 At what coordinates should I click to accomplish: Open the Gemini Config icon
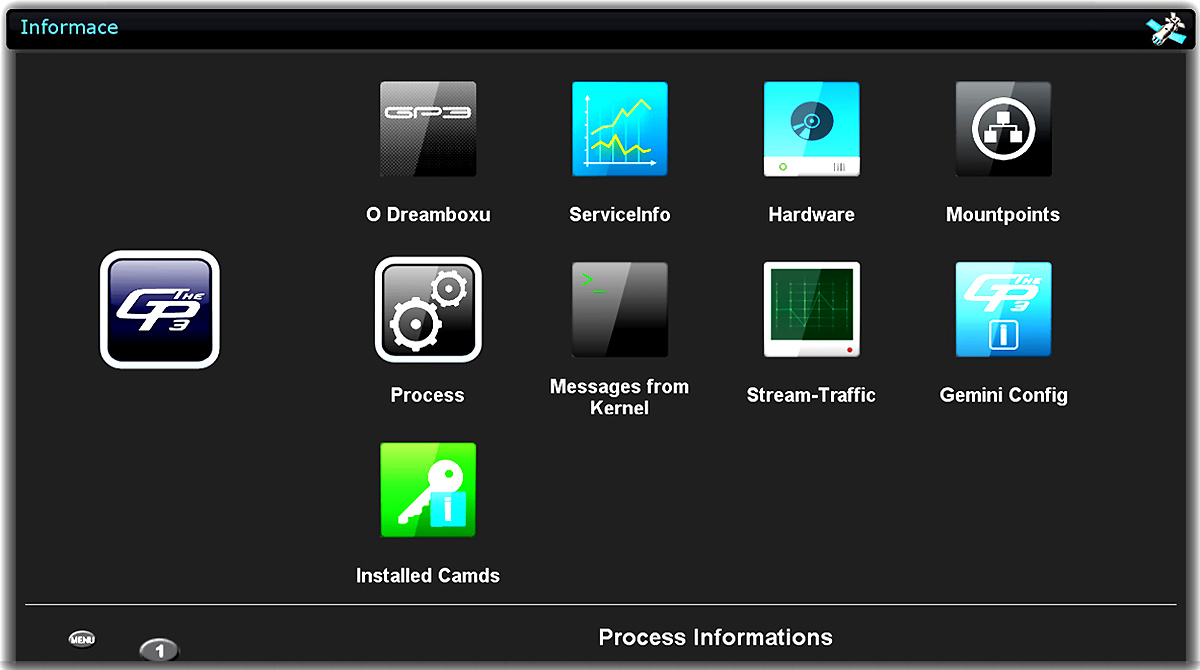point(1003,310)
